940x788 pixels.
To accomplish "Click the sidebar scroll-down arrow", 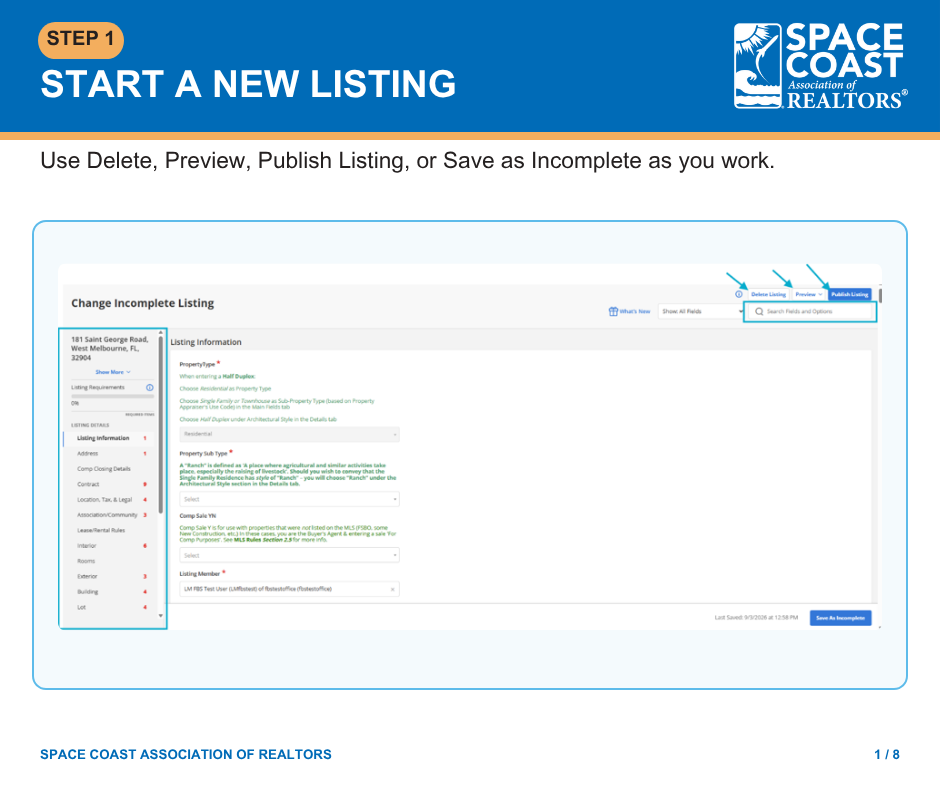I will point(161,616).
